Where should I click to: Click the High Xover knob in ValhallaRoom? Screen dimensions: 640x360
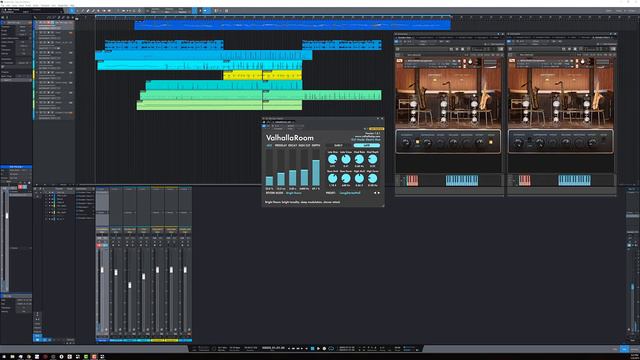(x=373, y=178)
